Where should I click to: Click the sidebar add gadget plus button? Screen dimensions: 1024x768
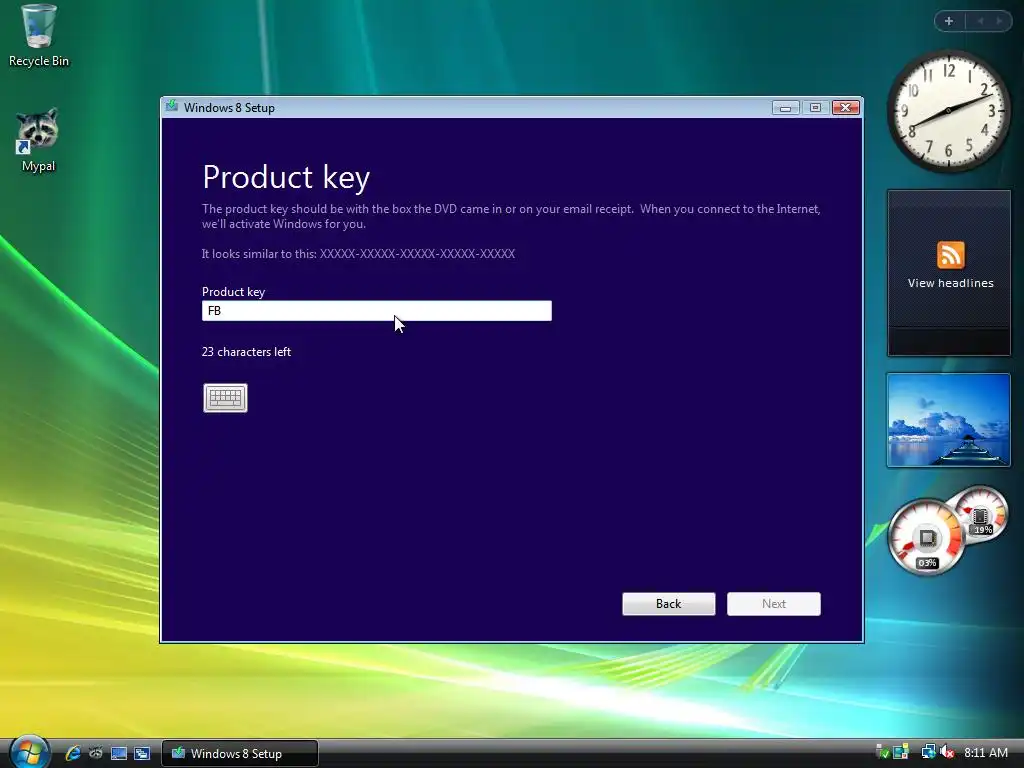949,21
